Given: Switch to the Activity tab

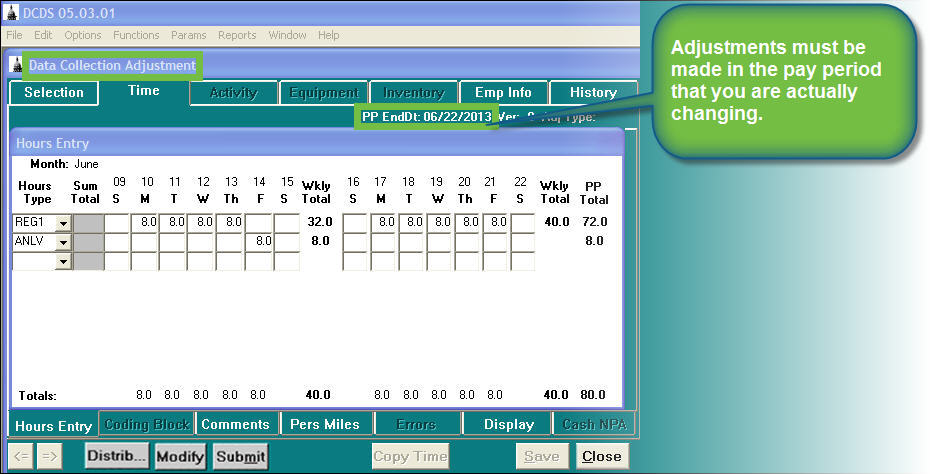Looking at the screenshot, I should pos(234,93).
